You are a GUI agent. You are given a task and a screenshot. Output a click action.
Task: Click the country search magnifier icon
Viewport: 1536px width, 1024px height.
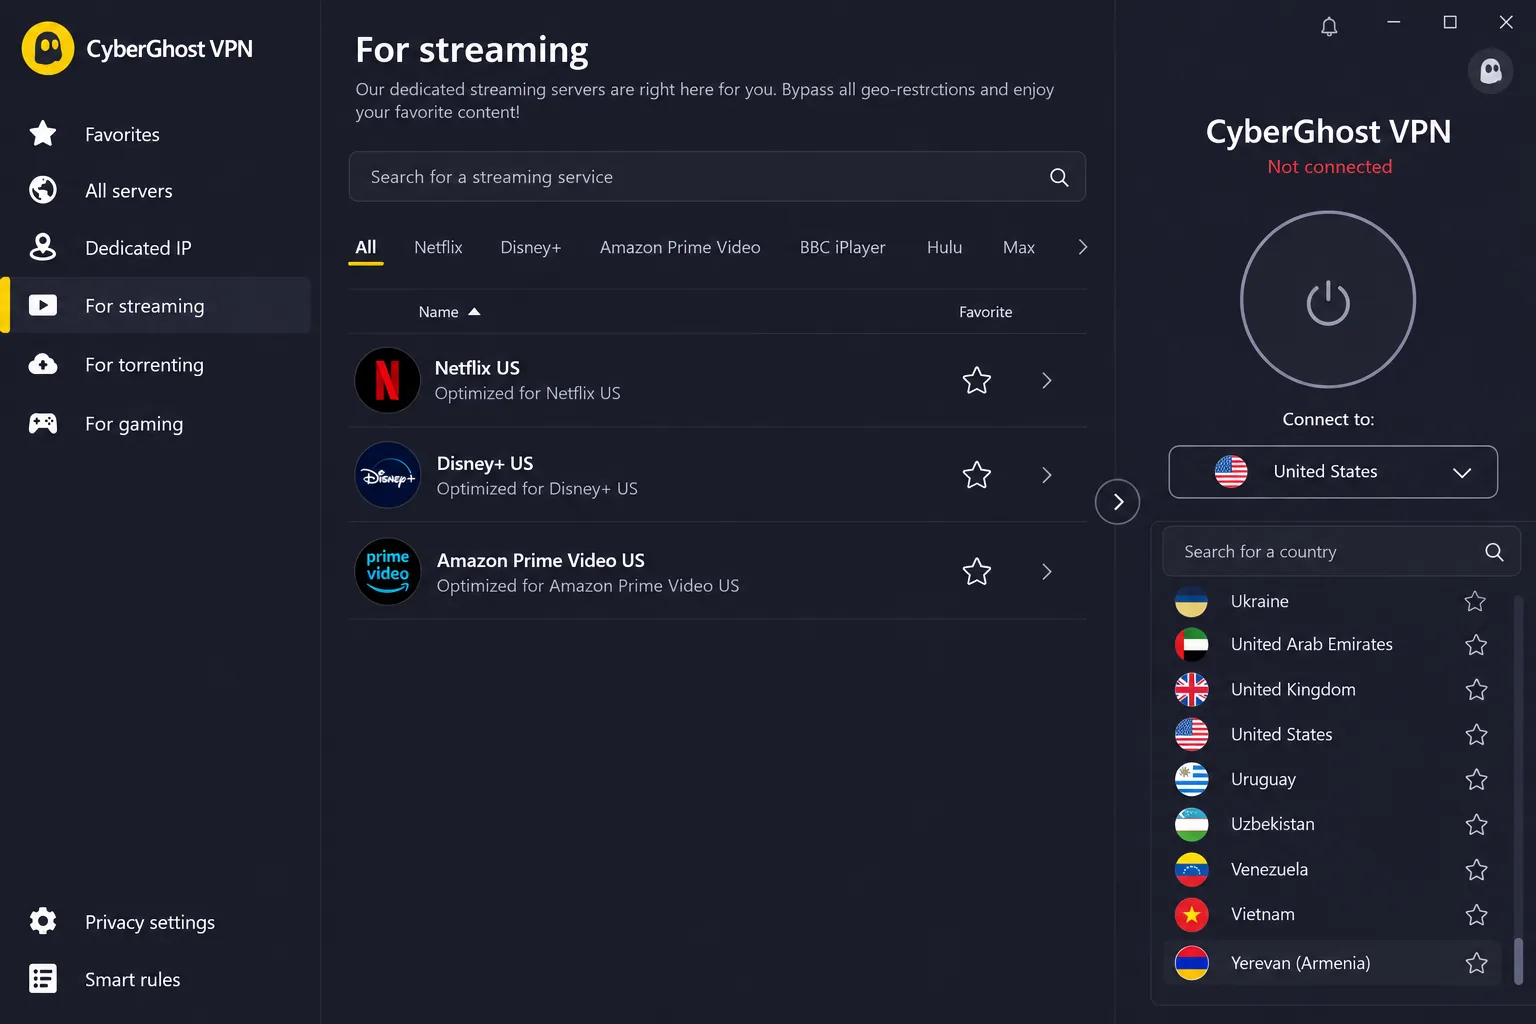coord(1494,552)
